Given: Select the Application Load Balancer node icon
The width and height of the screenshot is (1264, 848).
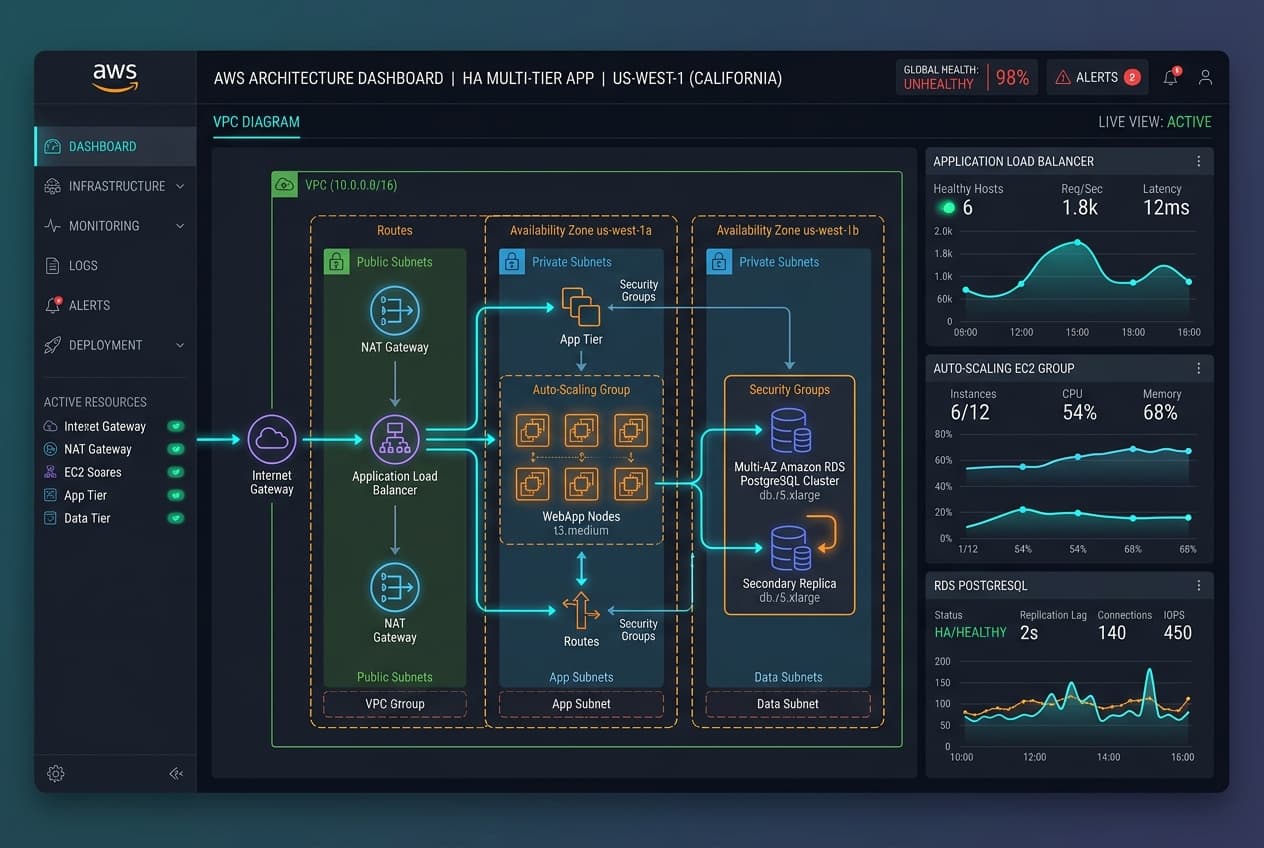Looking at the screenshot, I should [395, 439].
